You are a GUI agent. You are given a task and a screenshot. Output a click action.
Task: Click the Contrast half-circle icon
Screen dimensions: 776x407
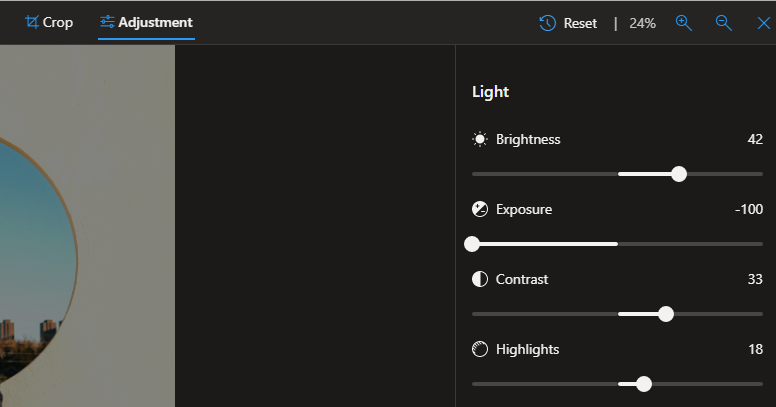pyautogui.click(x=480, y=280)
